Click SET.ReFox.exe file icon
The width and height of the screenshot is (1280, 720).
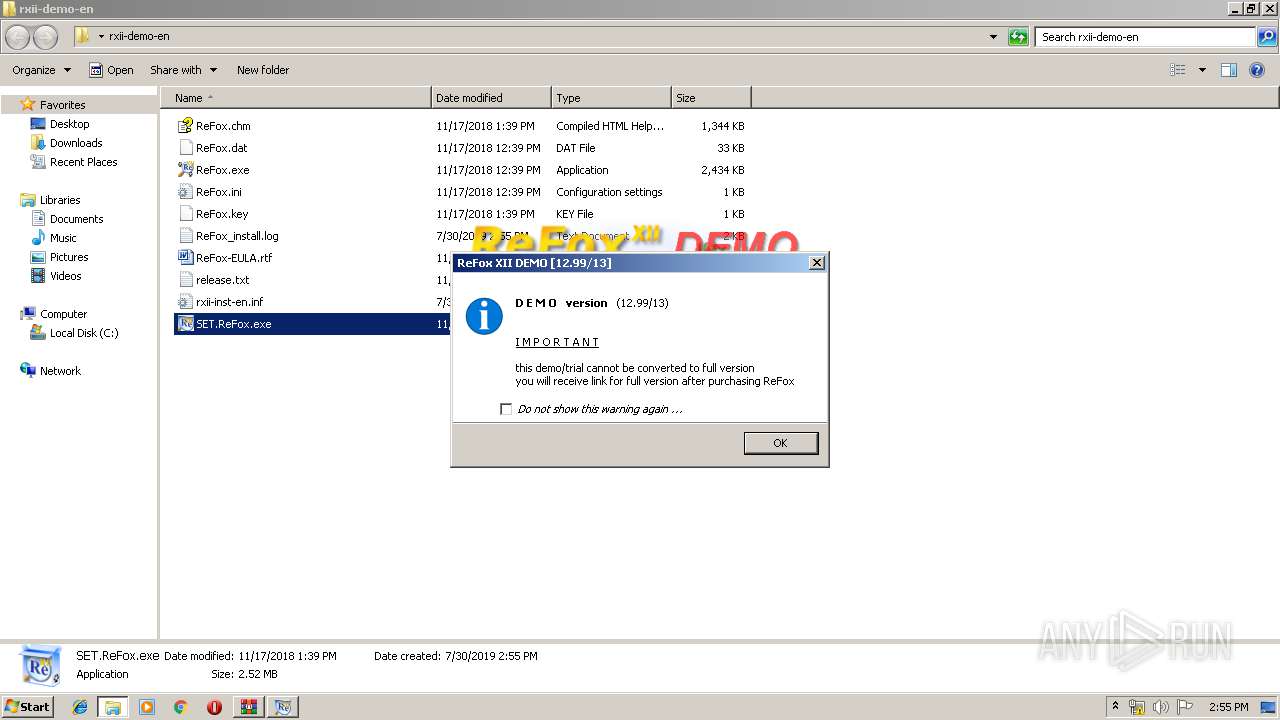(185, 324)
